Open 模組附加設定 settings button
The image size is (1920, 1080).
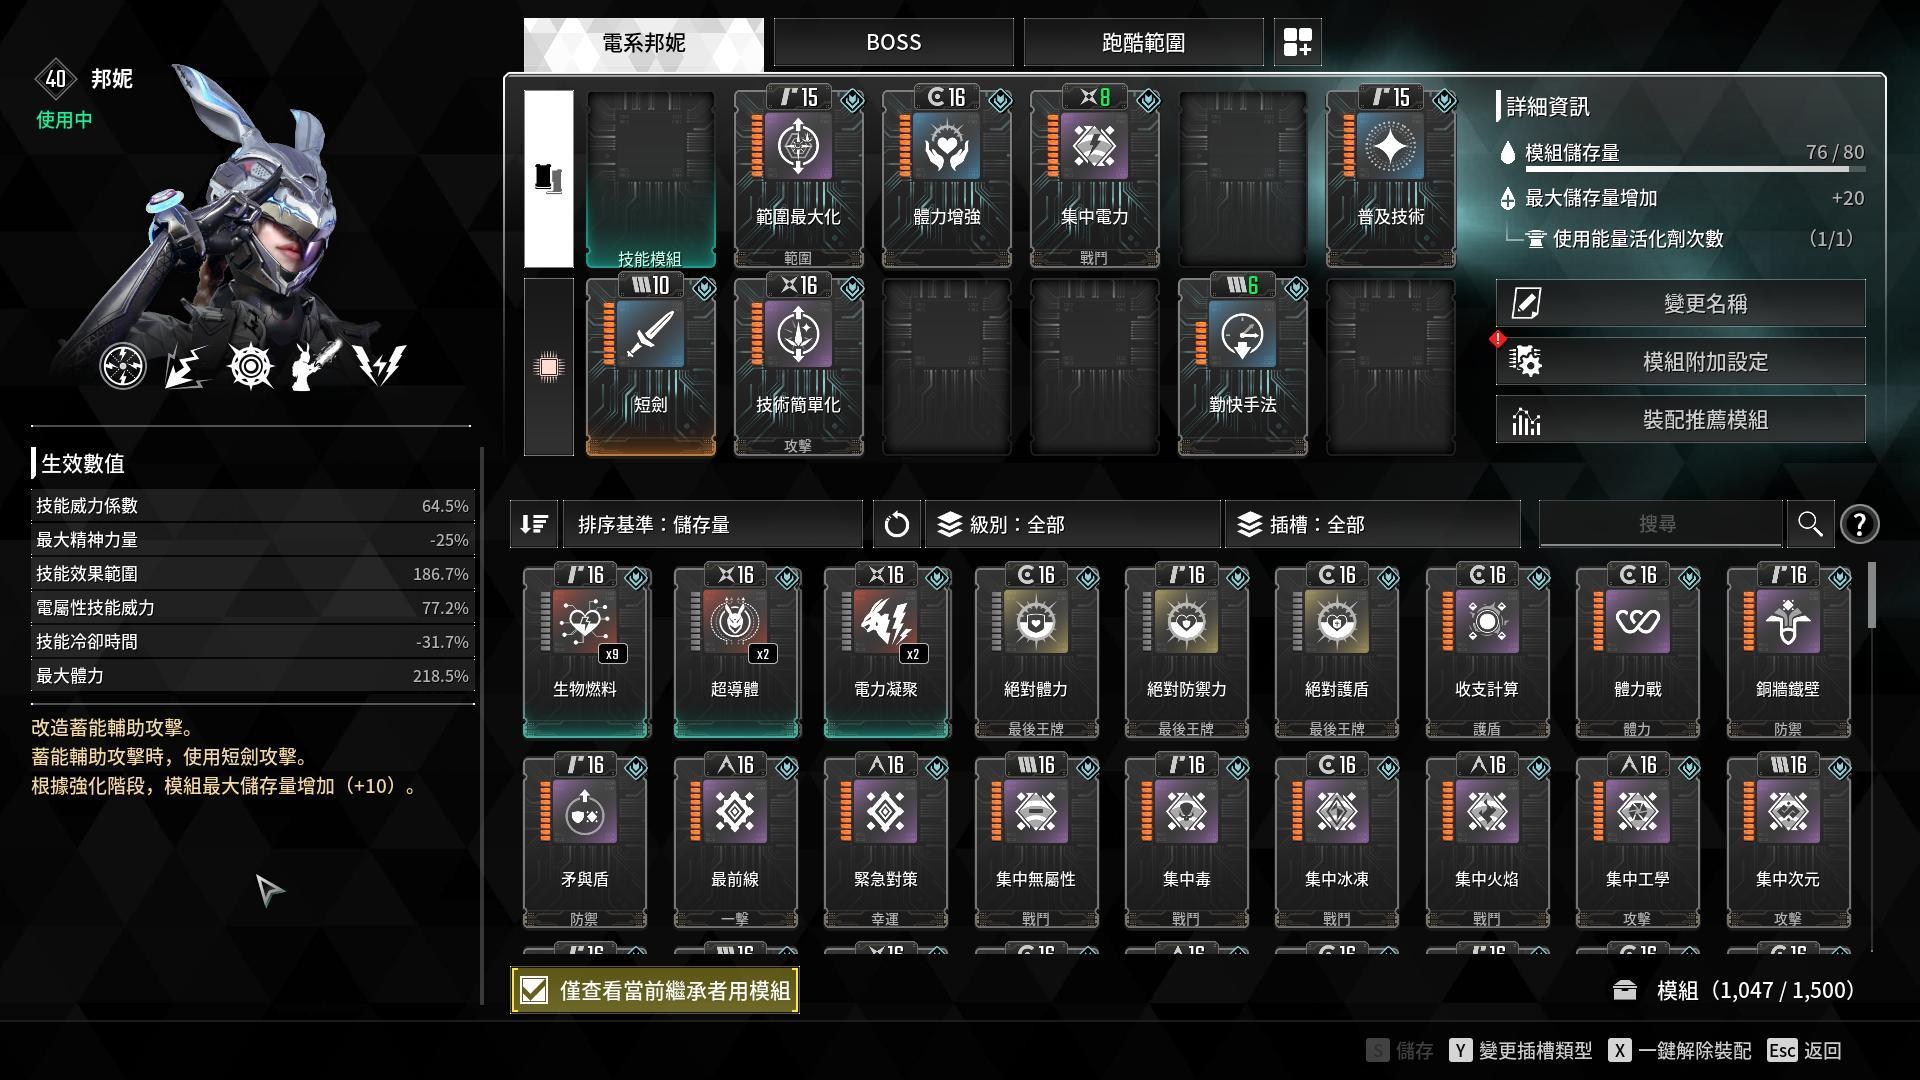pos(1680,361)
